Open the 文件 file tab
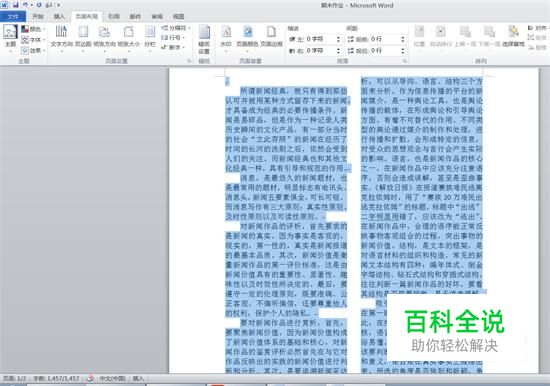The image size is (550, 386). point(13,16)
